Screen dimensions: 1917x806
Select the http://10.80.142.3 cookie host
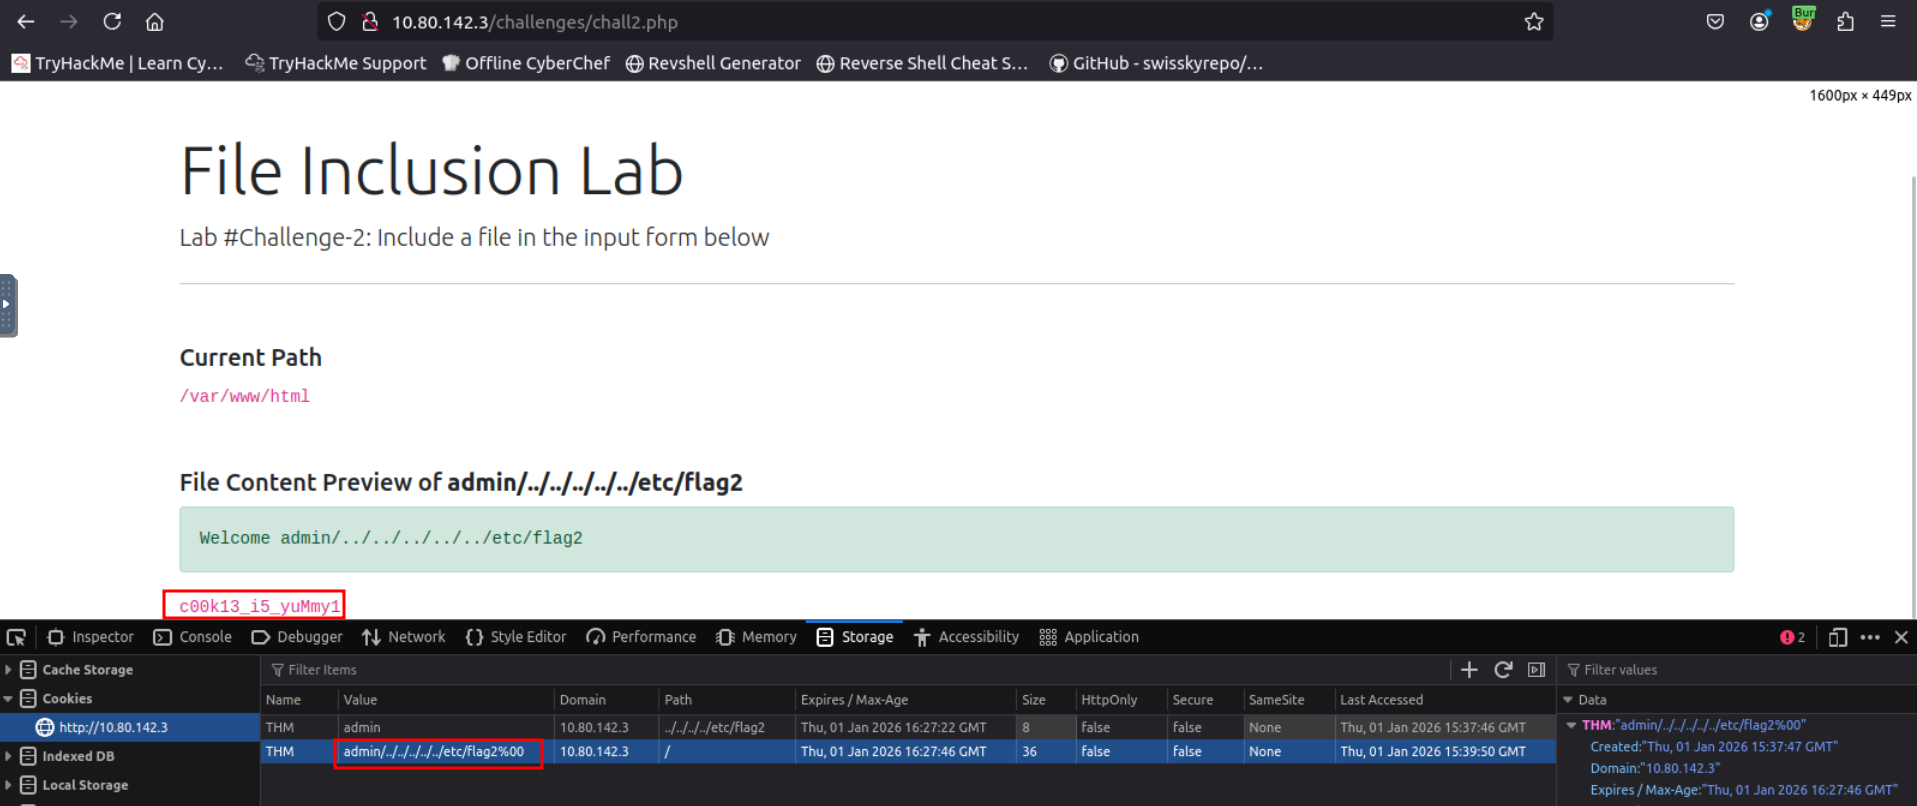[x=113, y=727]
